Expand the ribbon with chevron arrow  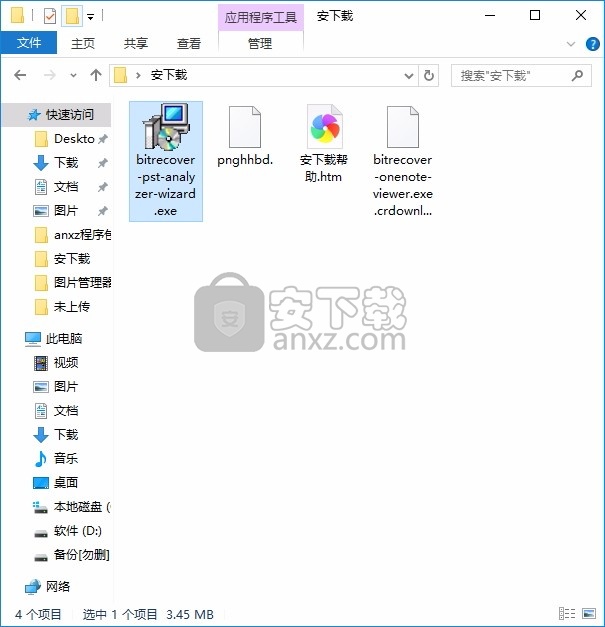coord(571,44)
